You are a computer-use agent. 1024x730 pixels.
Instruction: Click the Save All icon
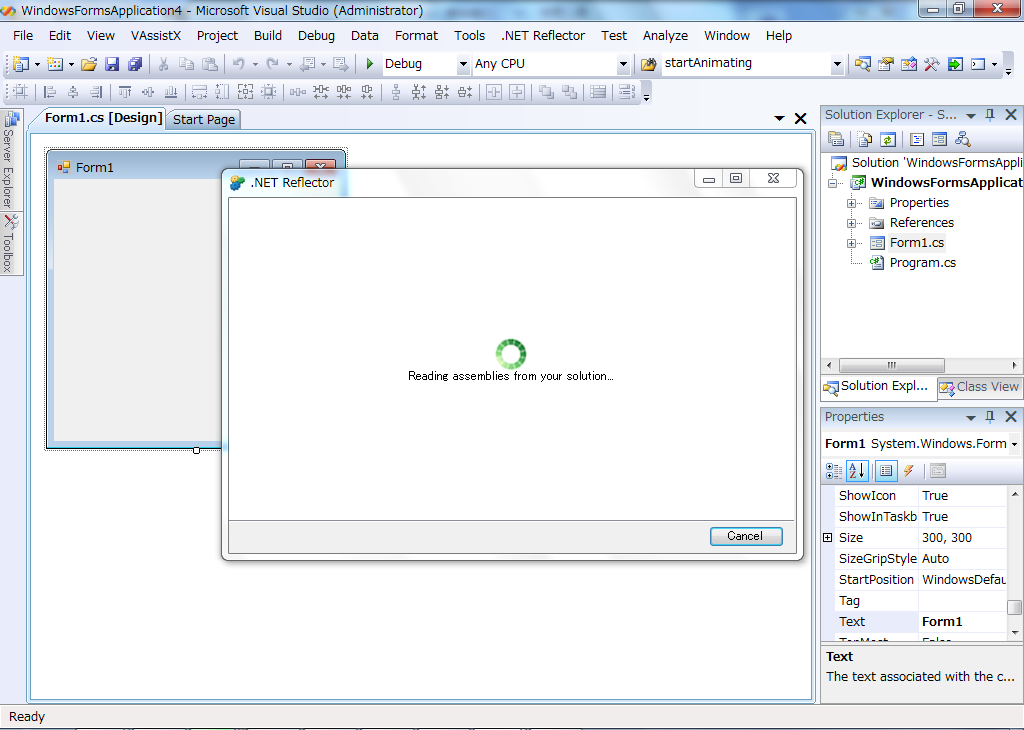135,64
